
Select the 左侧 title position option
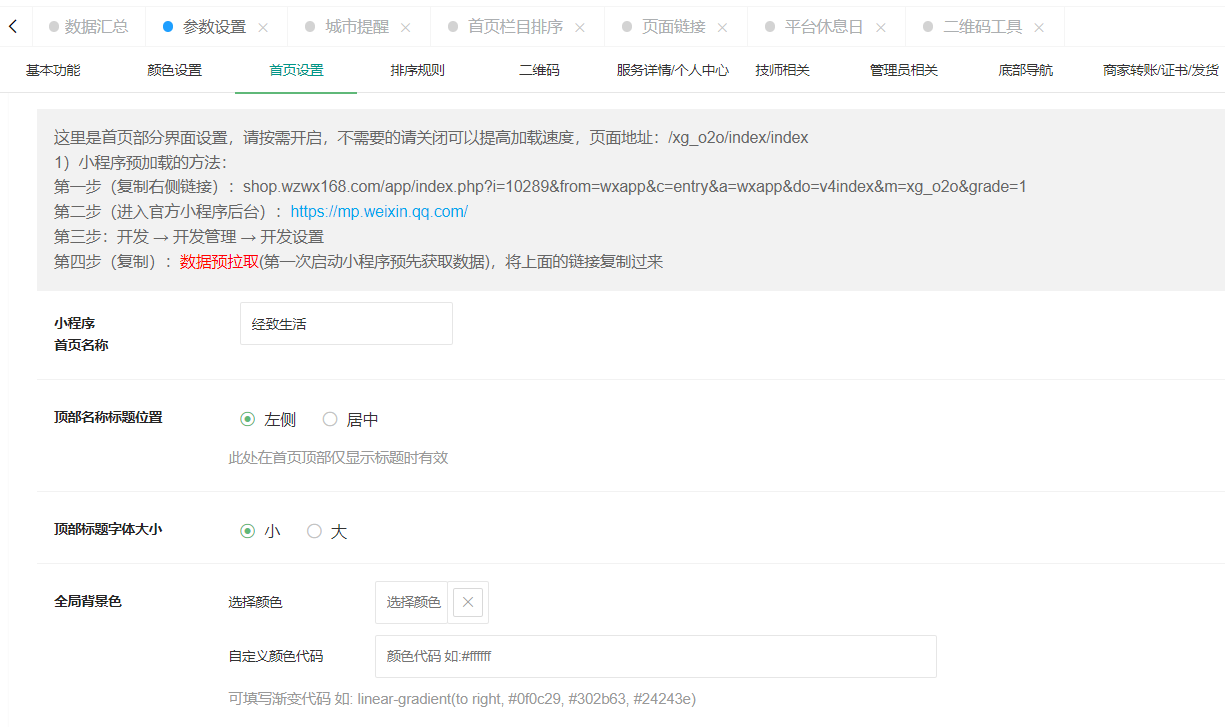247,419
